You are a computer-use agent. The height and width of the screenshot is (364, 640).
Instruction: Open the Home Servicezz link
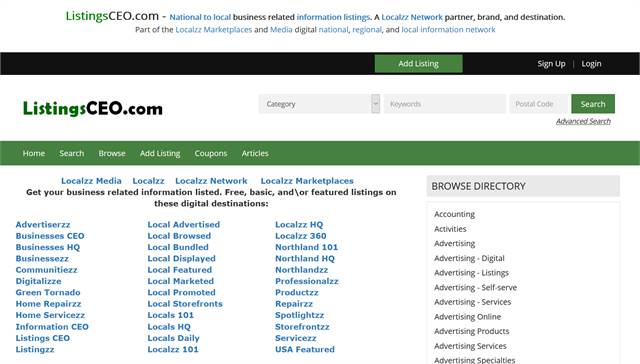coord(50,315)
